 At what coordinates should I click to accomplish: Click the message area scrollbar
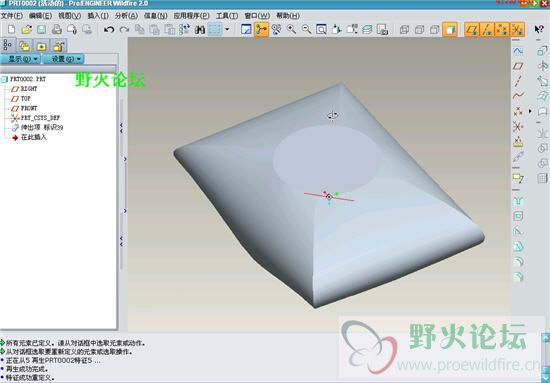pos(546,357)
